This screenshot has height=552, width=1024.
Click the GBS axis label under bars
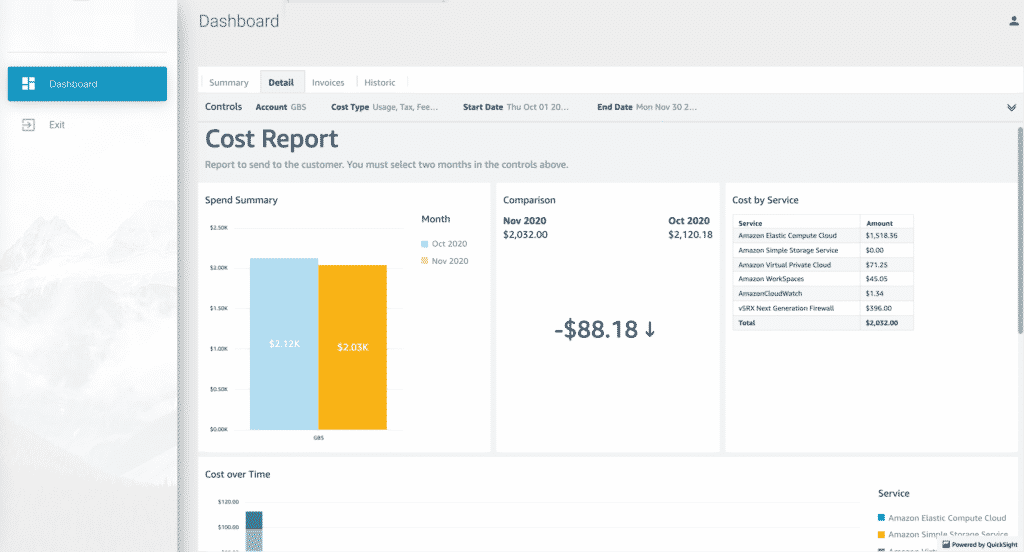tap(319, 438)
